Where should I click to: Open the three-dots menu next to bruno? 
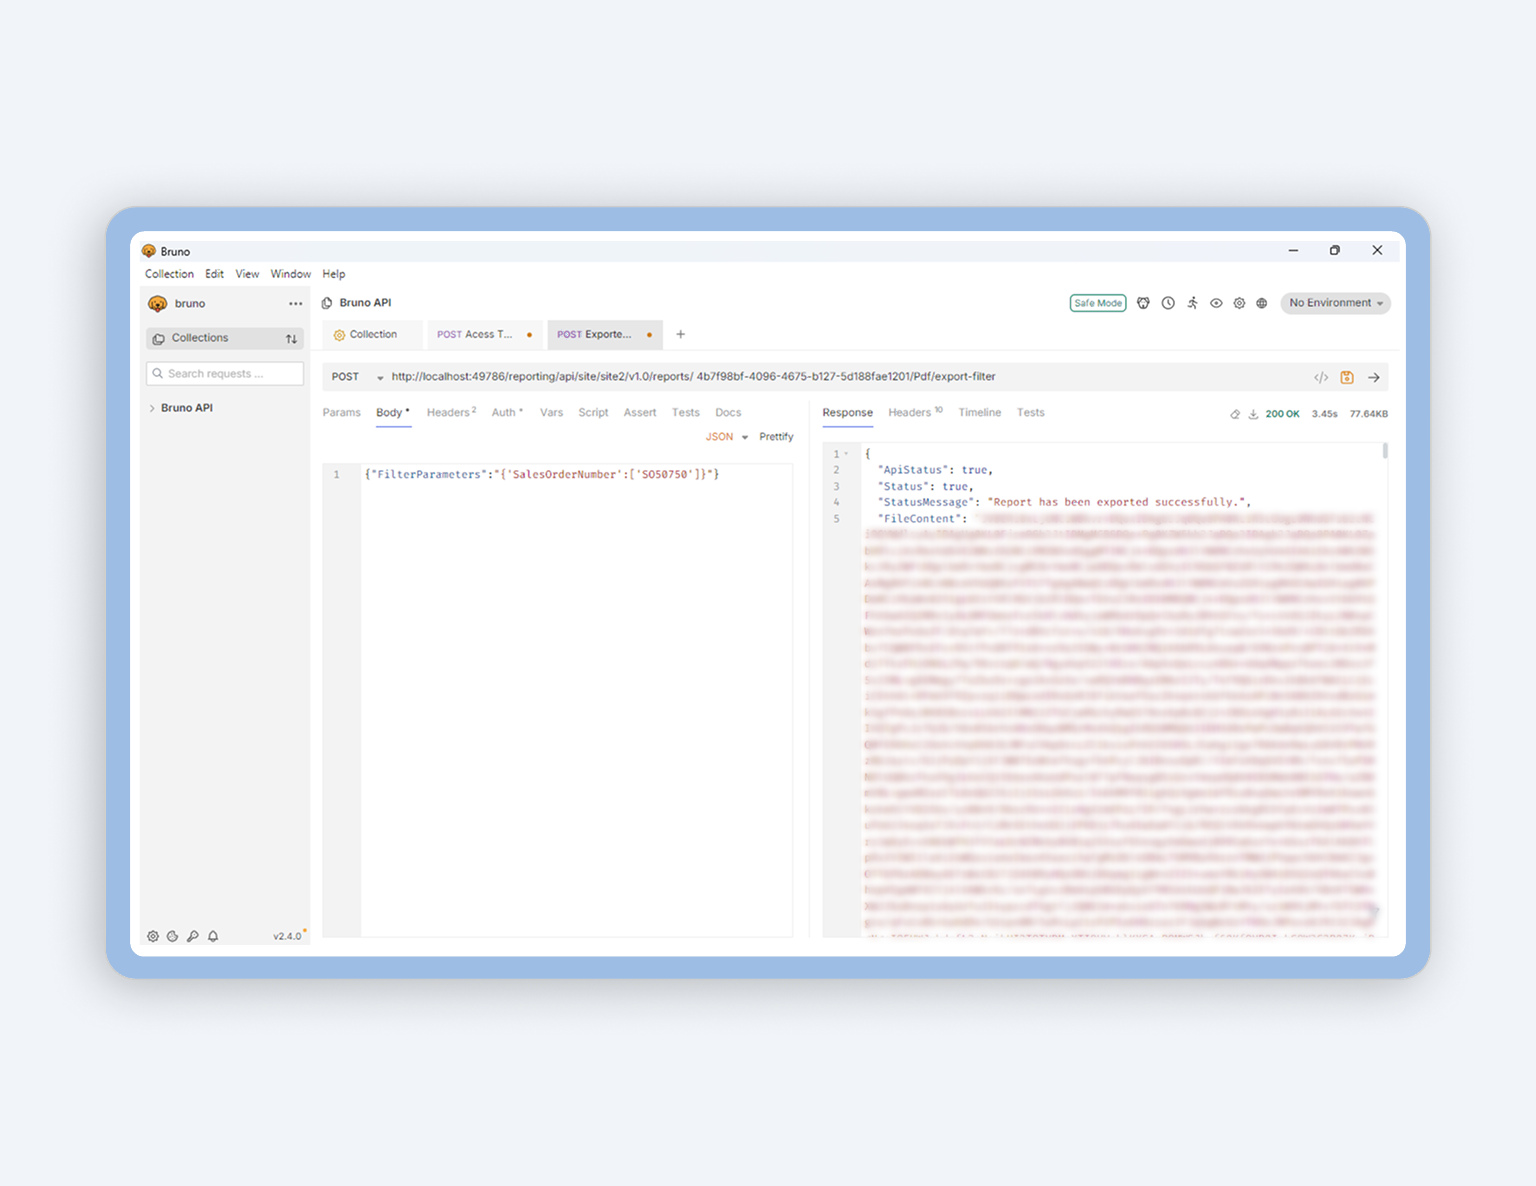coord(295,304)
